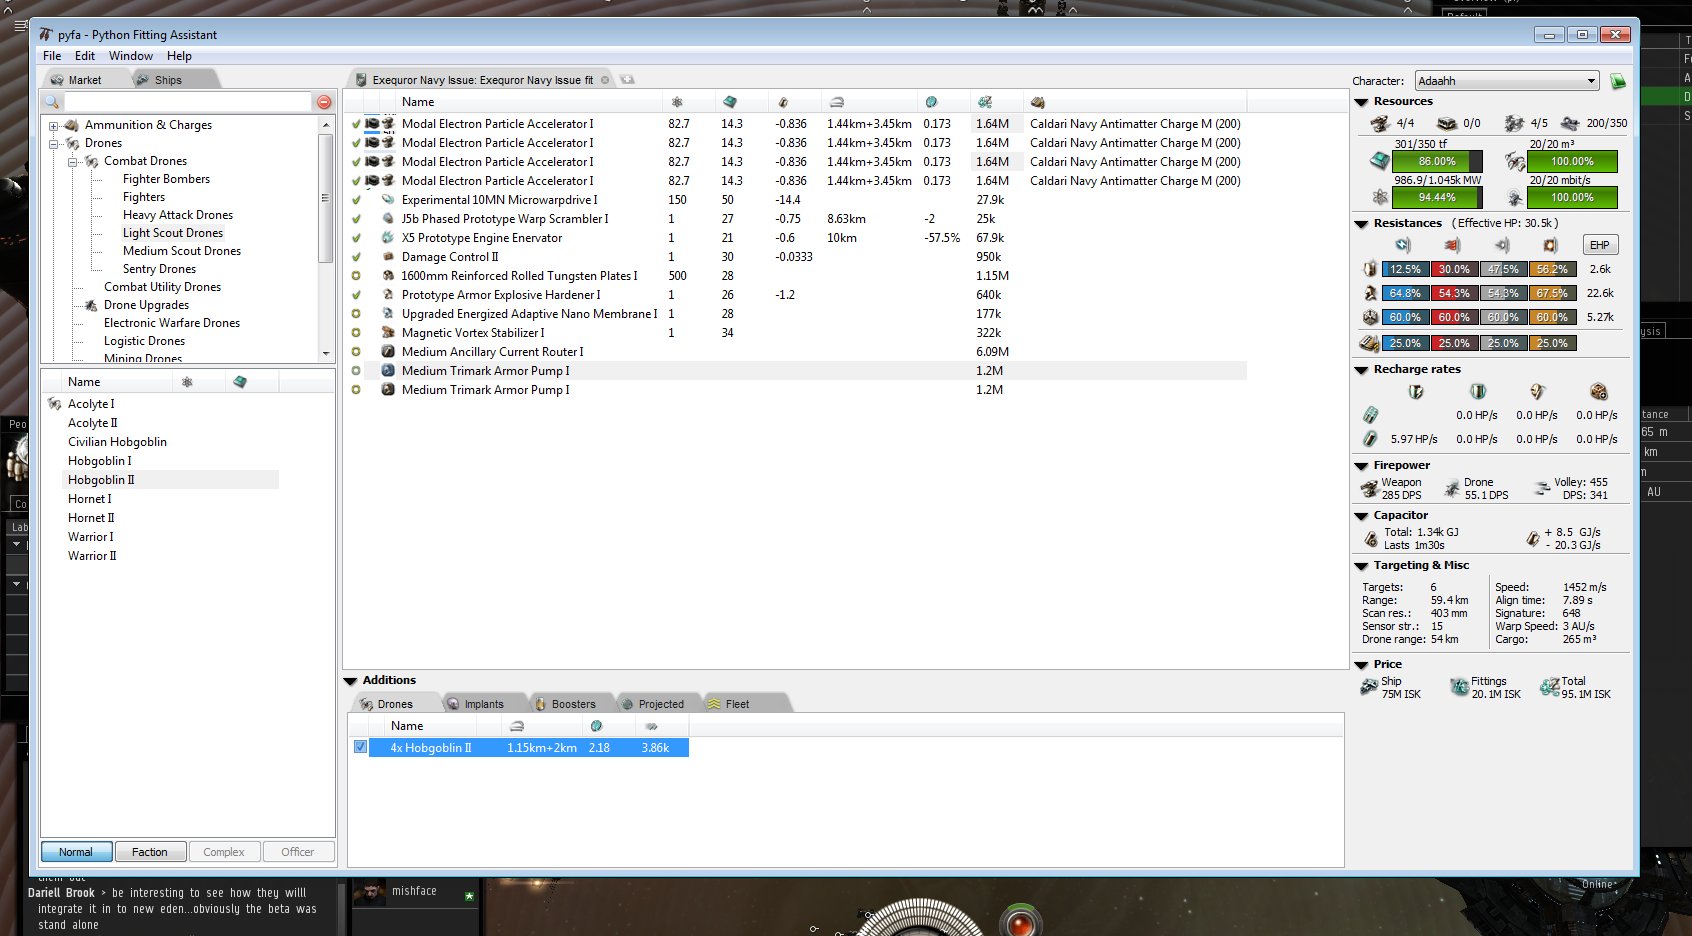Viewport: 1692px width, 936px height.
Task: Collapse the Combat Drones tree node
Action: tap(73, 161)
